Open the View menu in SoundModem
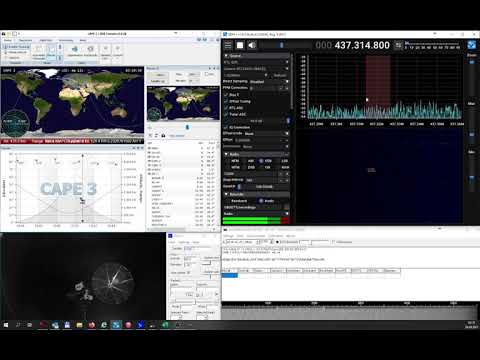 click(240, 236)
